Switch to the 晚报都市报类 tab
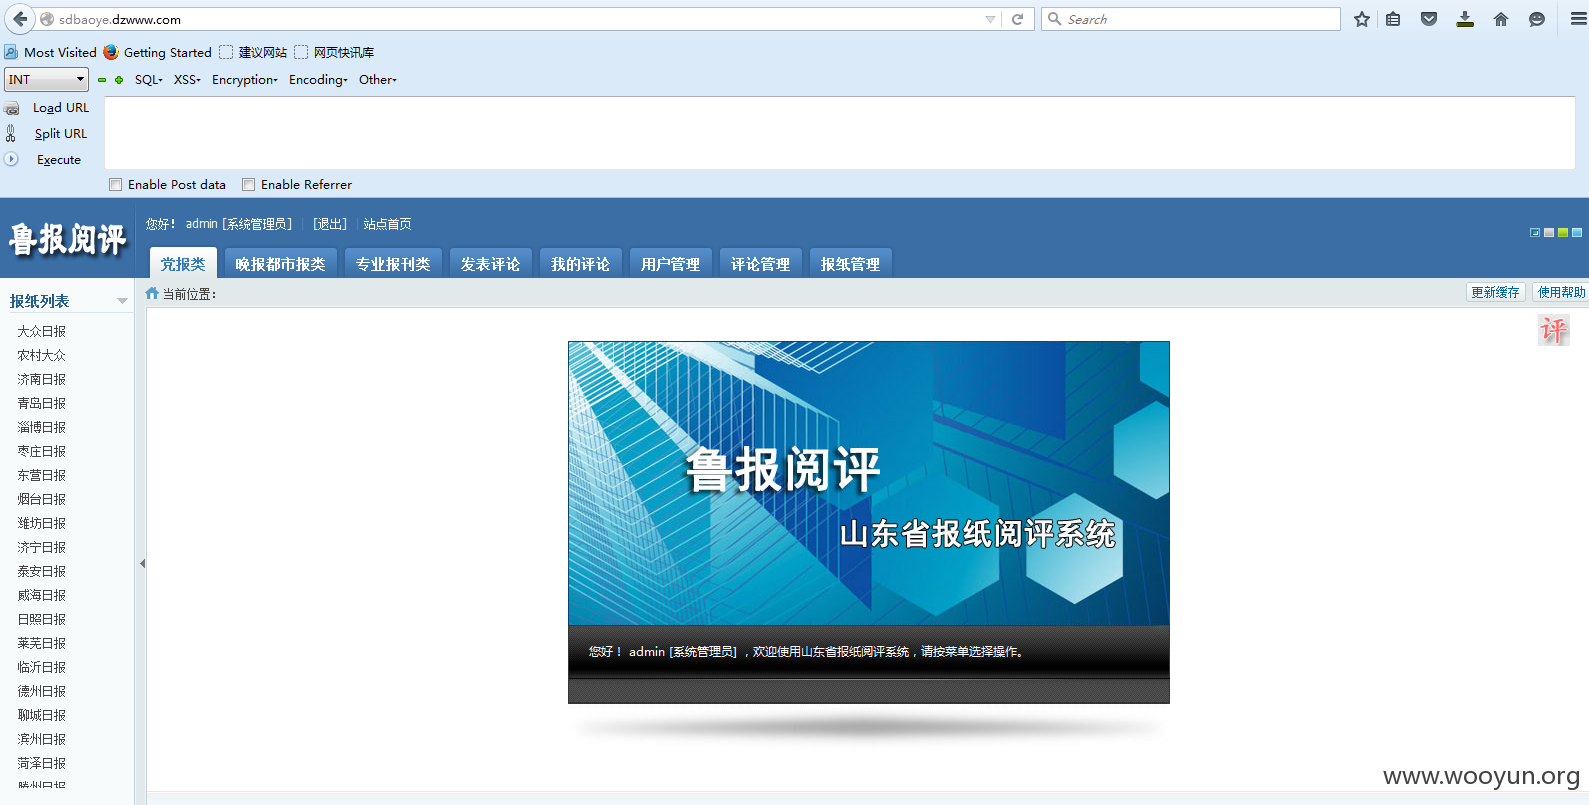This screenshot has width=1589, height=805. click(281, 264)
